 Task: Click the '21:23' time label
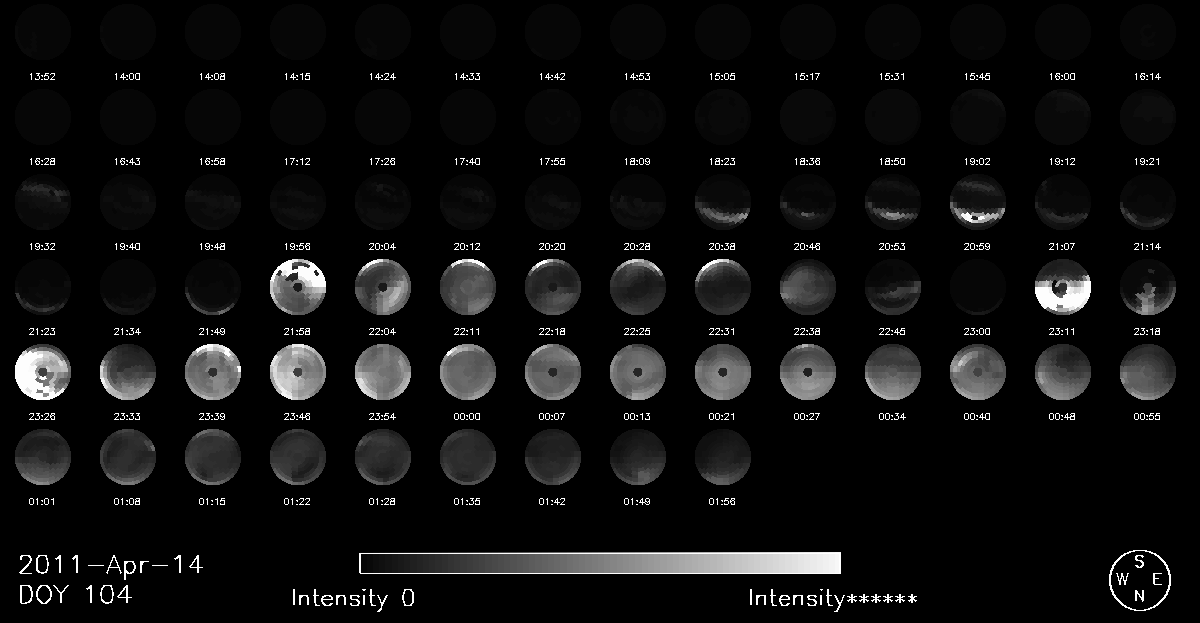tap(43, 331)
